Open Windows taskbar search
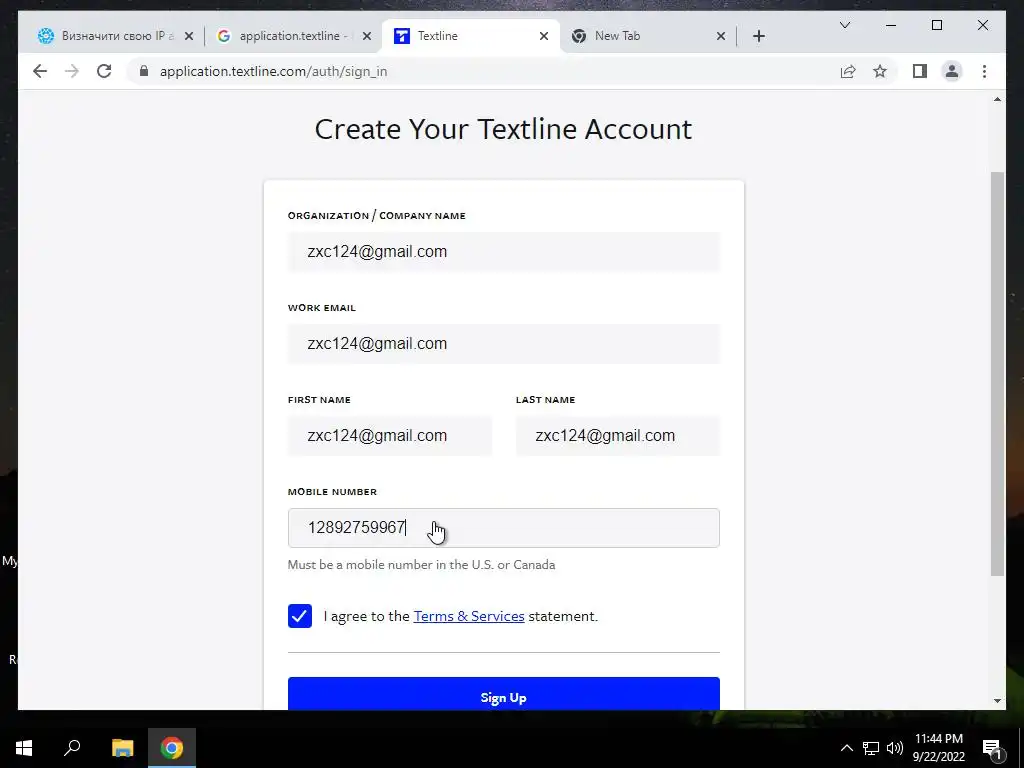The width and height of the screenshot is (1024, 768). pyautogui.click(x=72, y=748)
